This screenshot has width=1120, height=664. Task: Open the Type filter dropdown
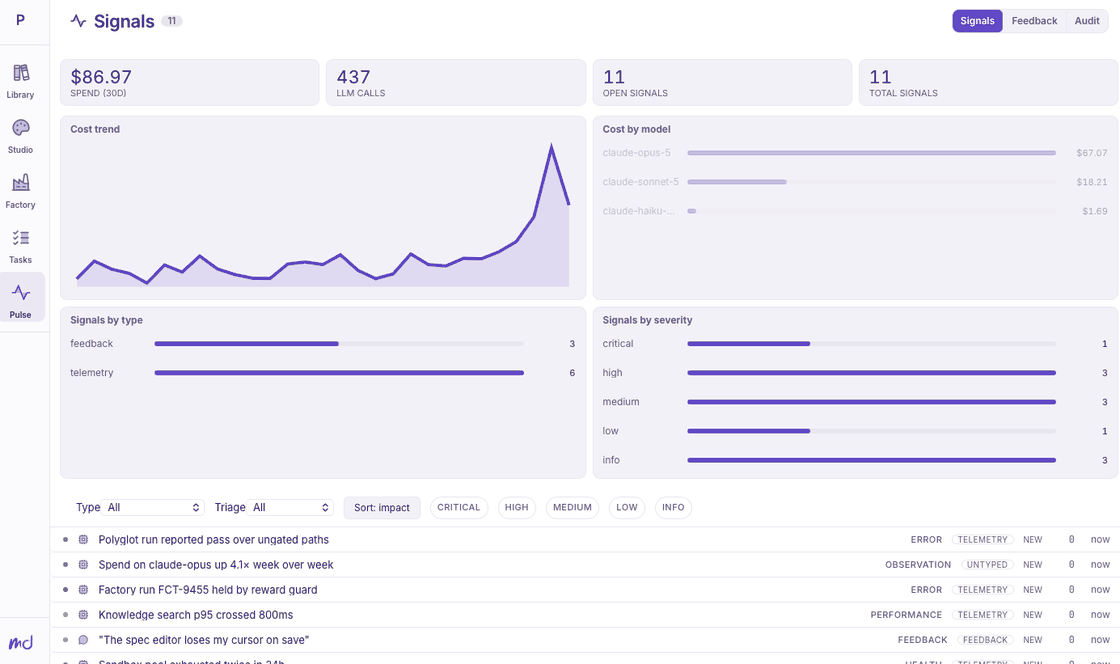pos(153,508)
